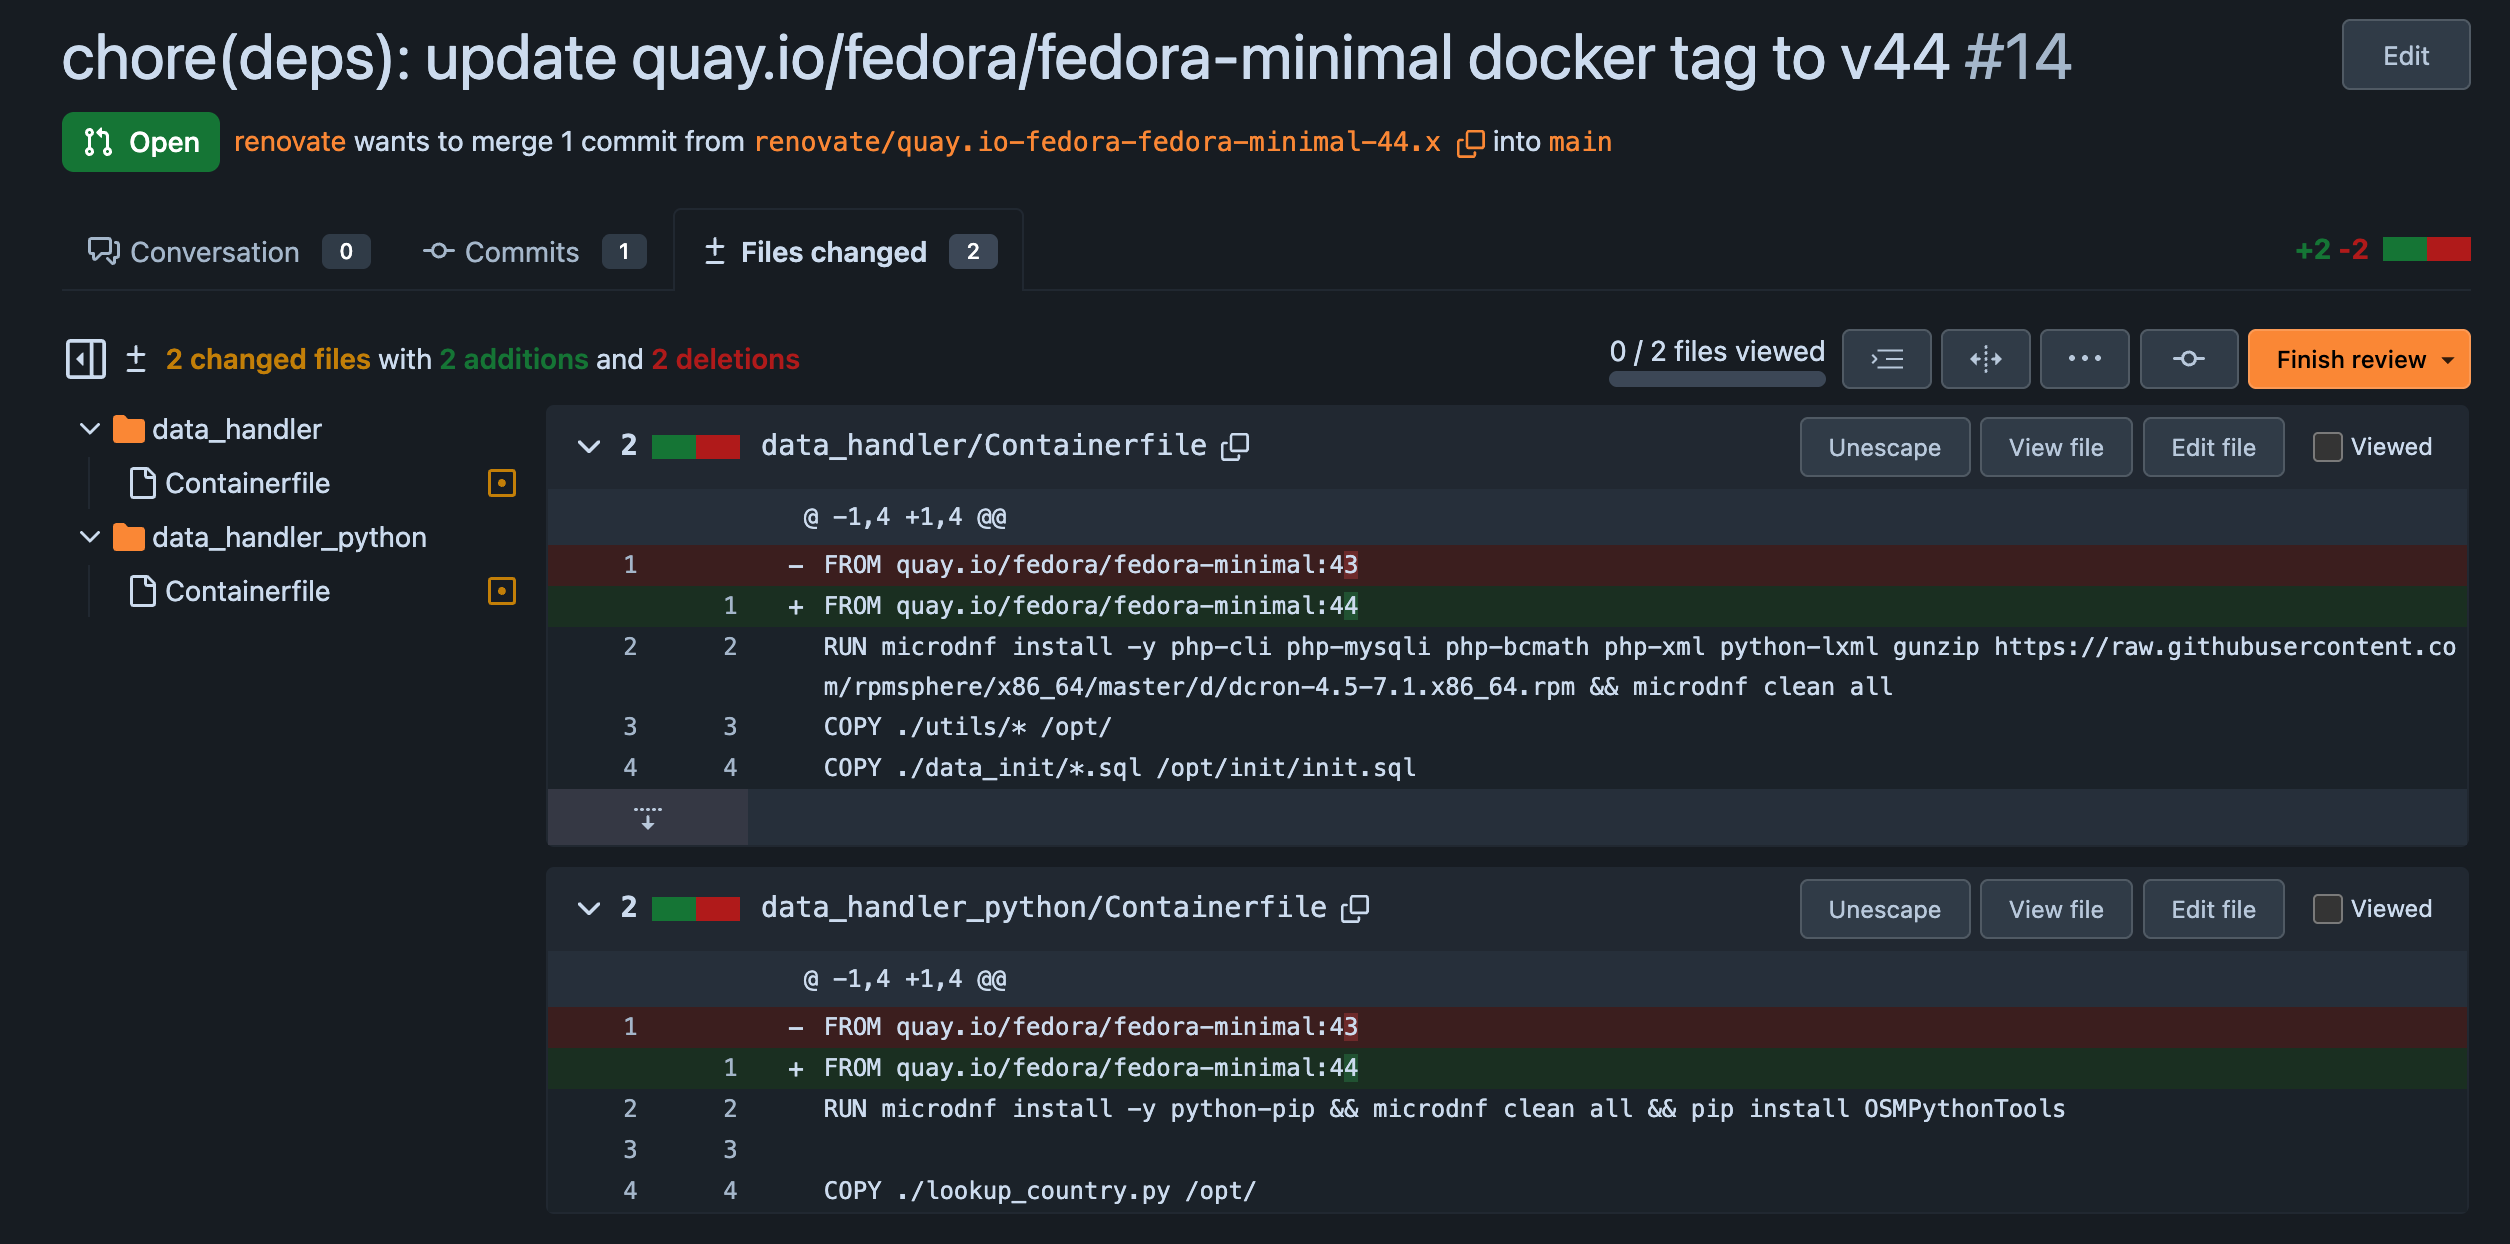Collapse the data_handler/Containerfile diff
Viewport: 2510px width, 1244px height.
[589, 446]
